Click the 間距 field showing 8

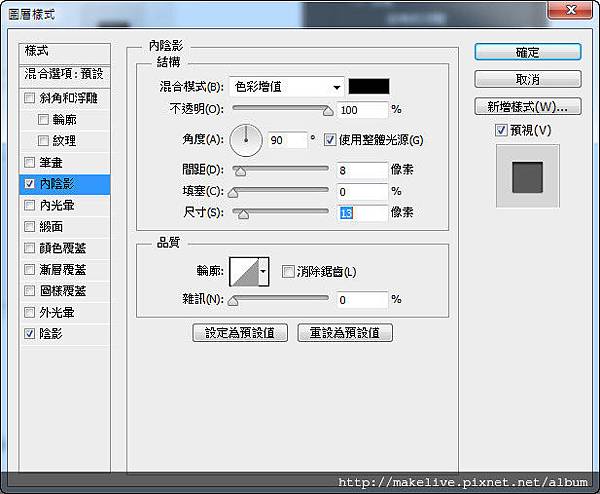pyautogui.click(x=362, y=170)
